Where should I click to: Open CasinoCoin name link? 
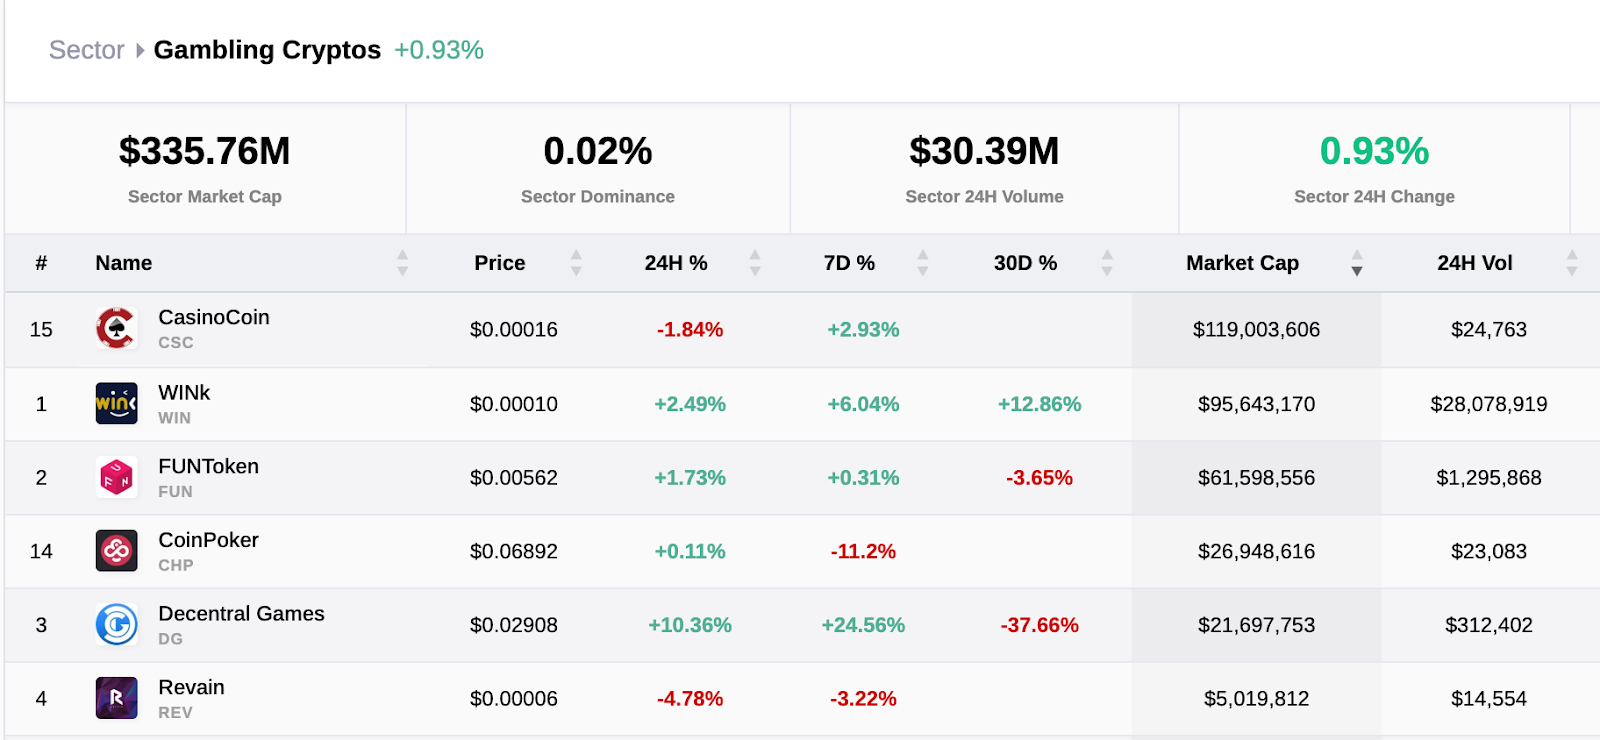click(x=214, y=317)
